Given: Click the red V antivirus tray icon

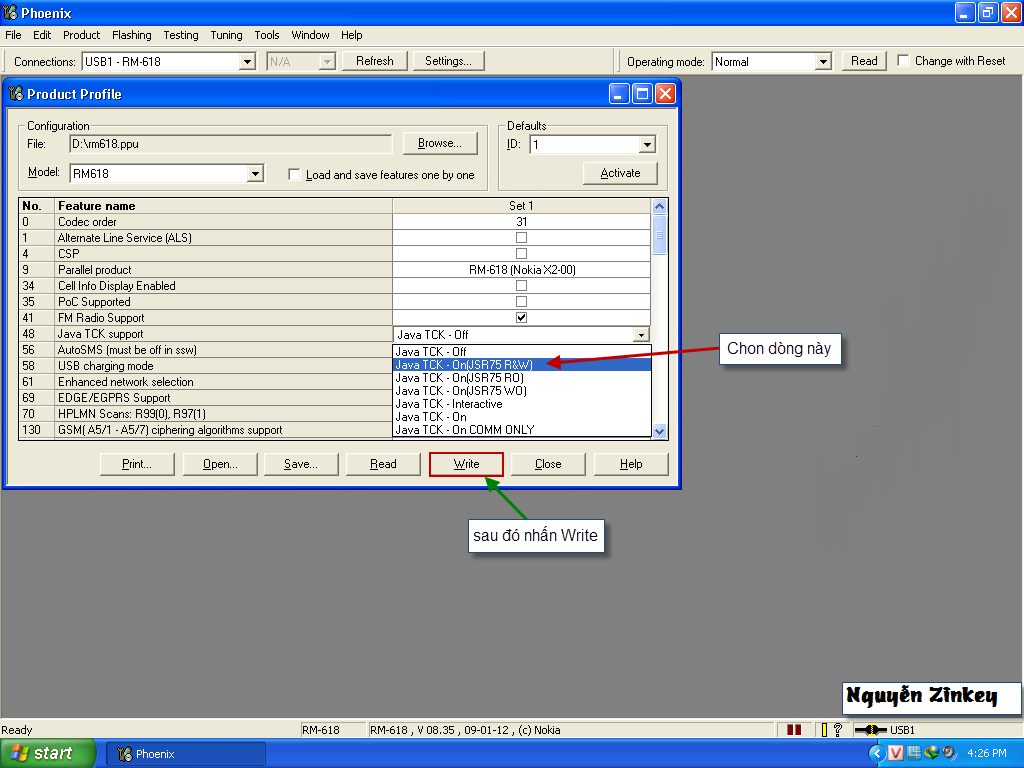Looking at the screenshot, I should [x=896, y=753].
